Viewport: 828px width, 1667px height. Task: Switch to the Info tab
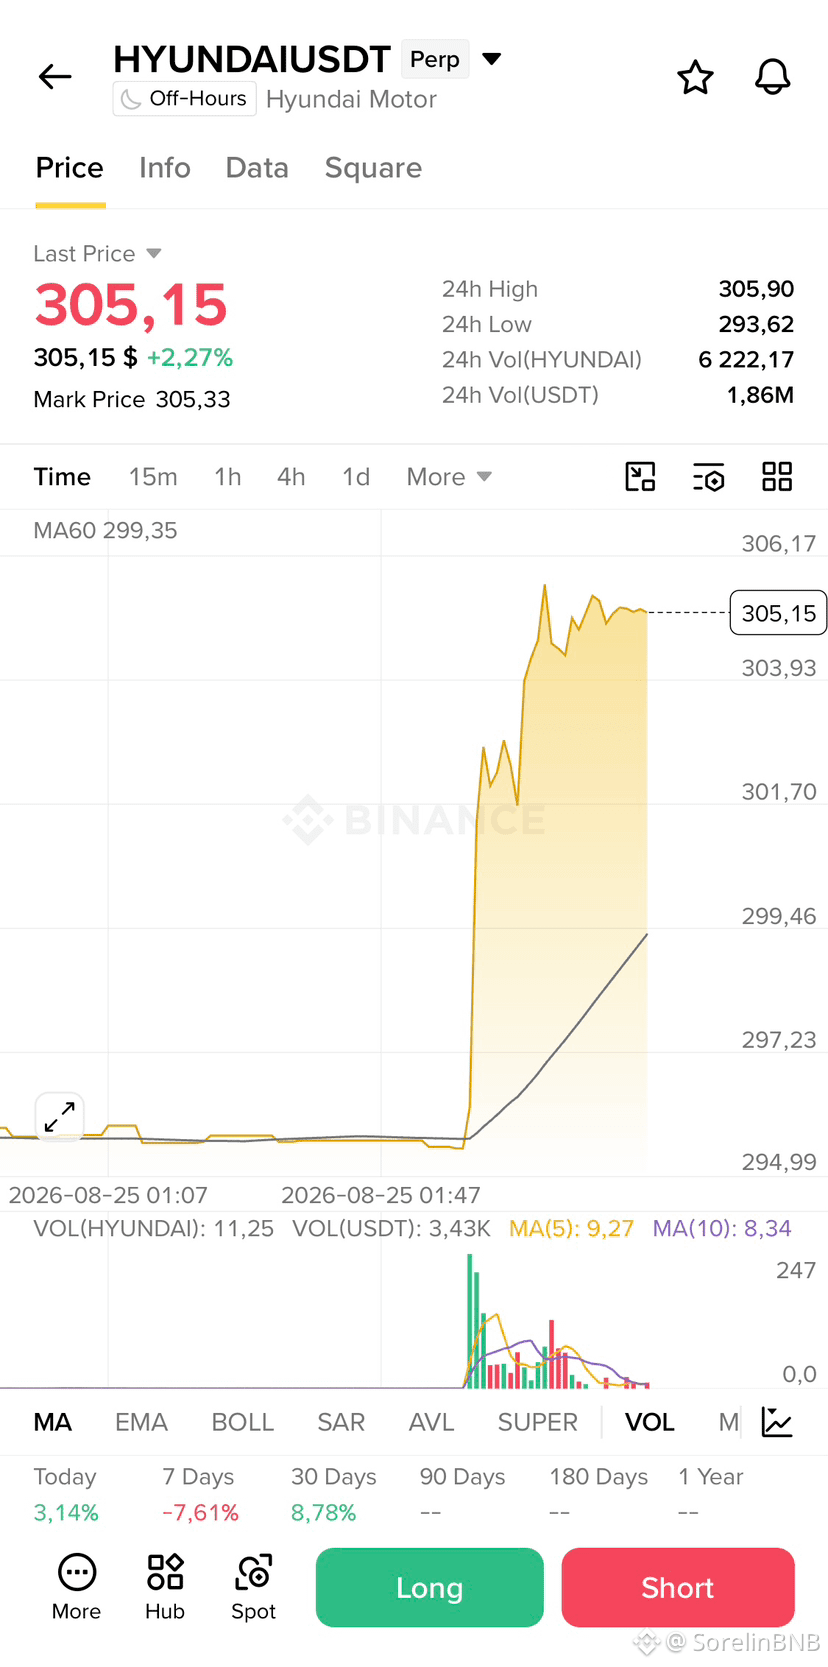tap(165, 168)
